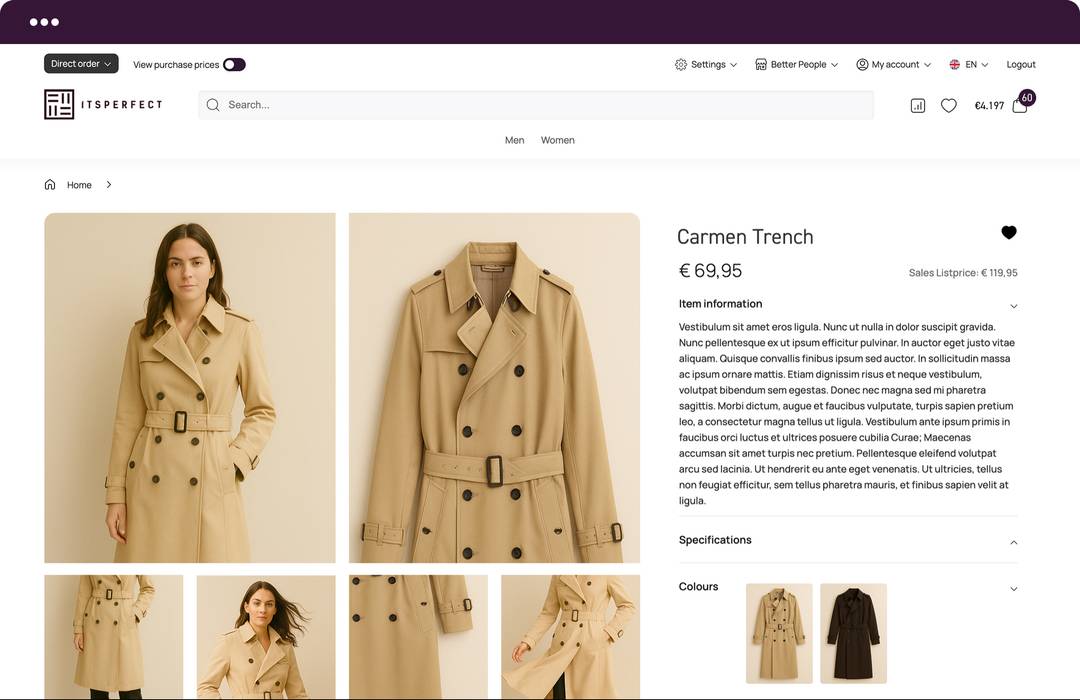Open the shopping bag with 60 badge
The image size is (1080, 700).
tap(1020, 105)
